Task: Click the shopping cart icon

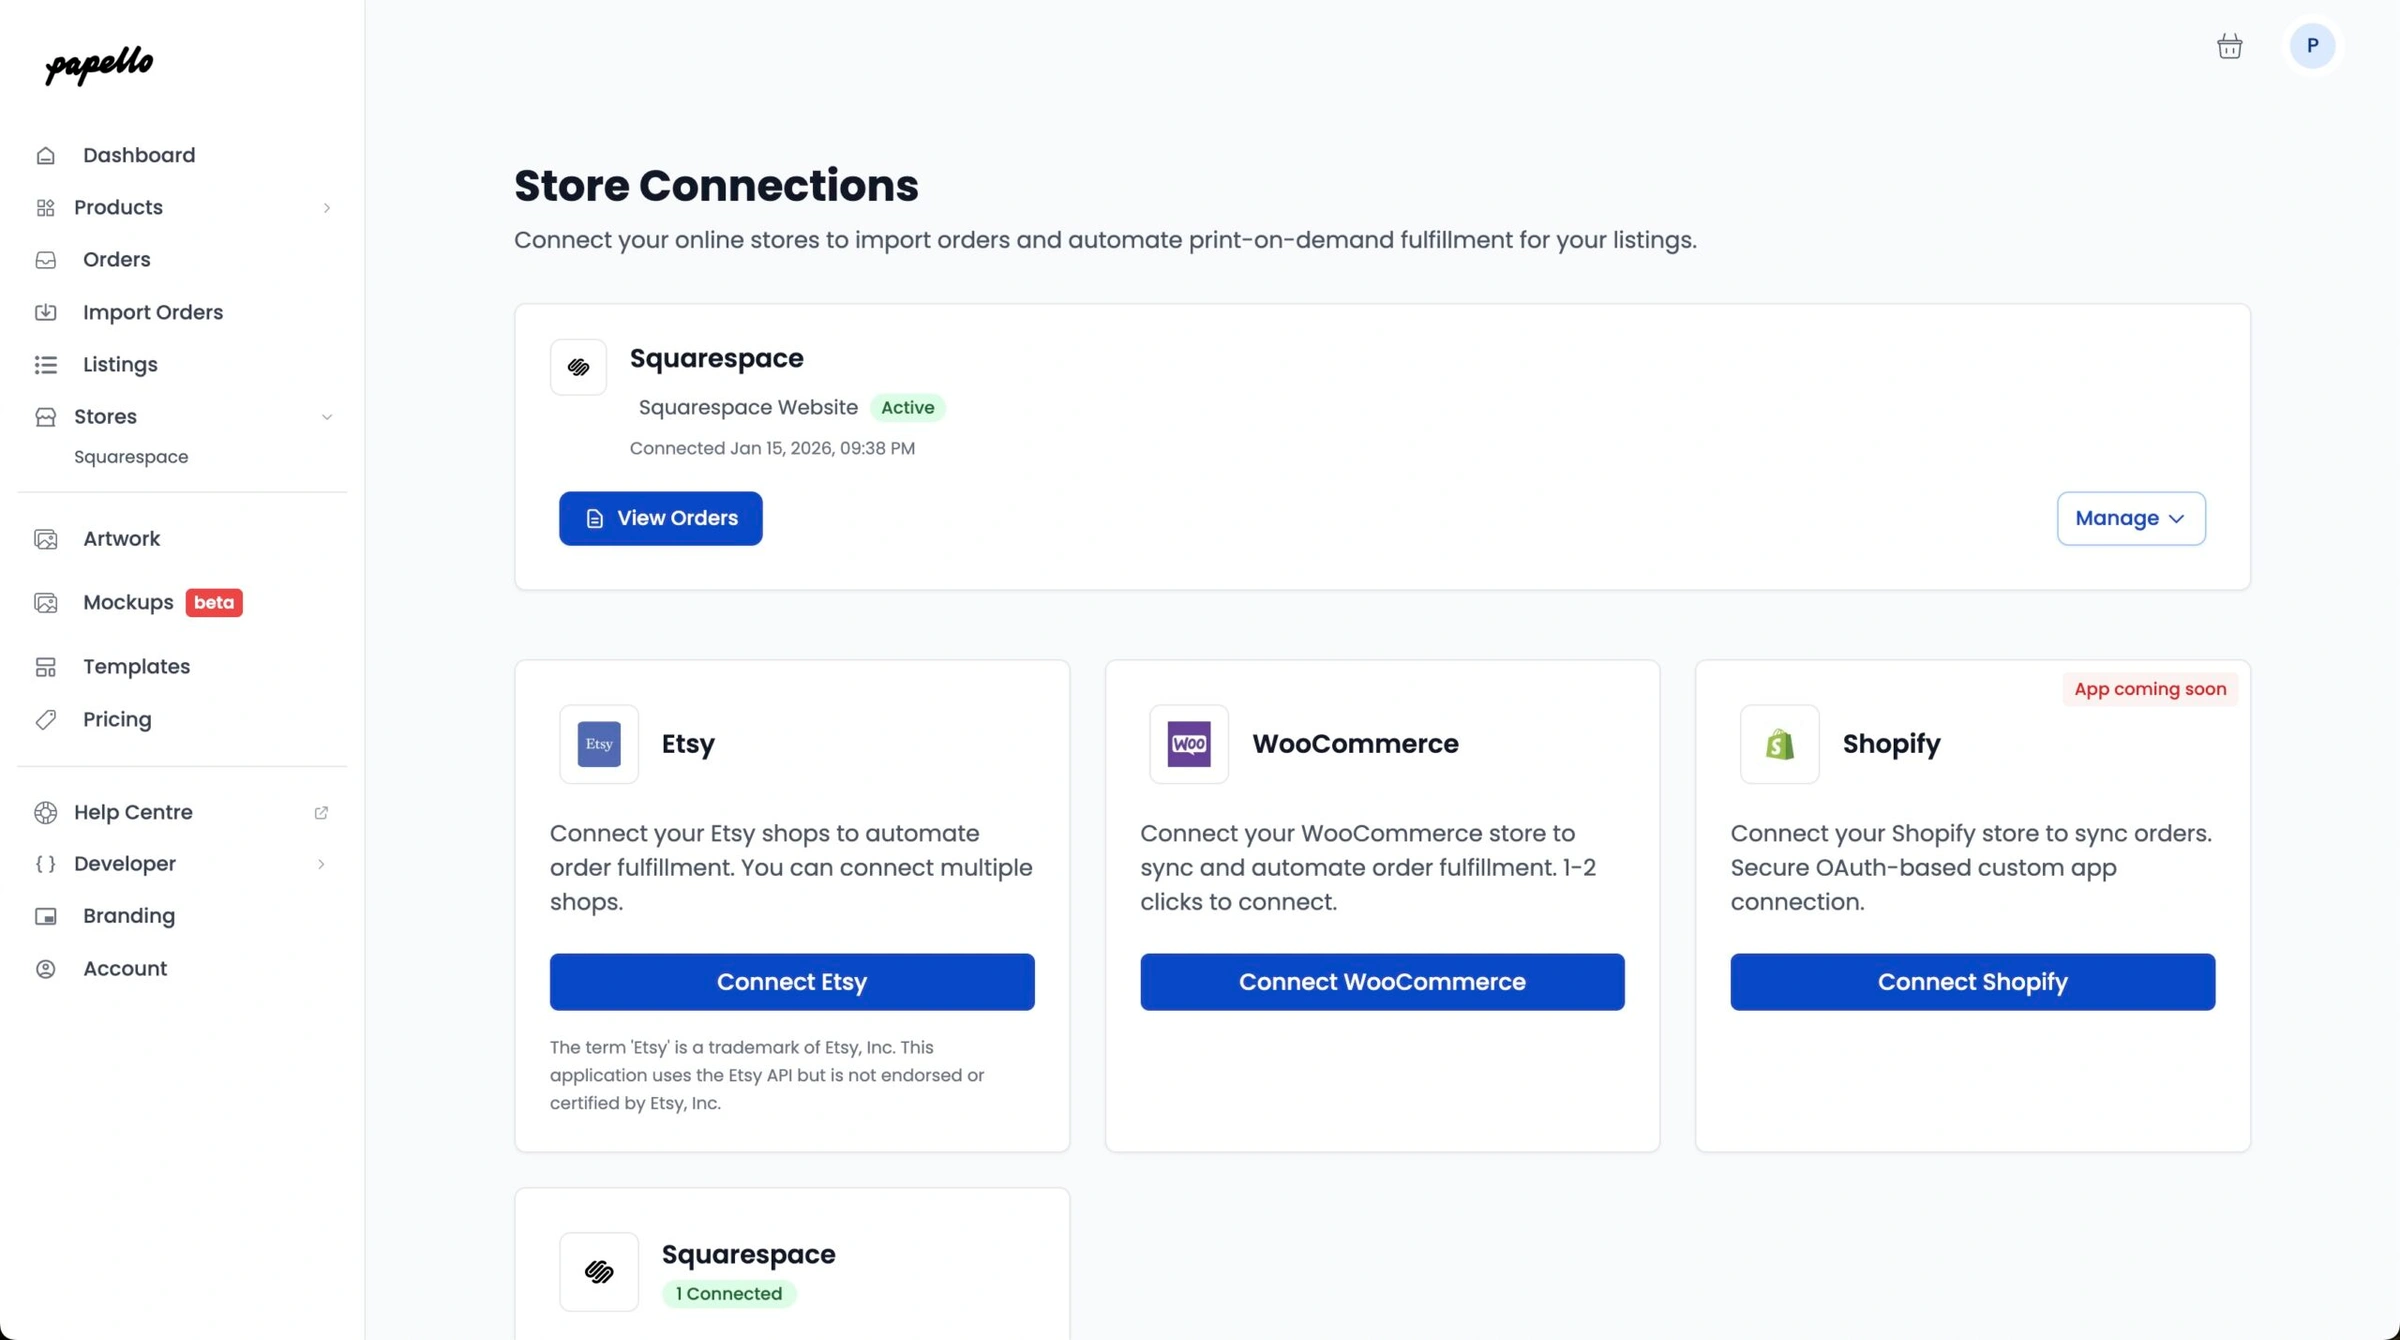Action: [x=2229, y=46]
